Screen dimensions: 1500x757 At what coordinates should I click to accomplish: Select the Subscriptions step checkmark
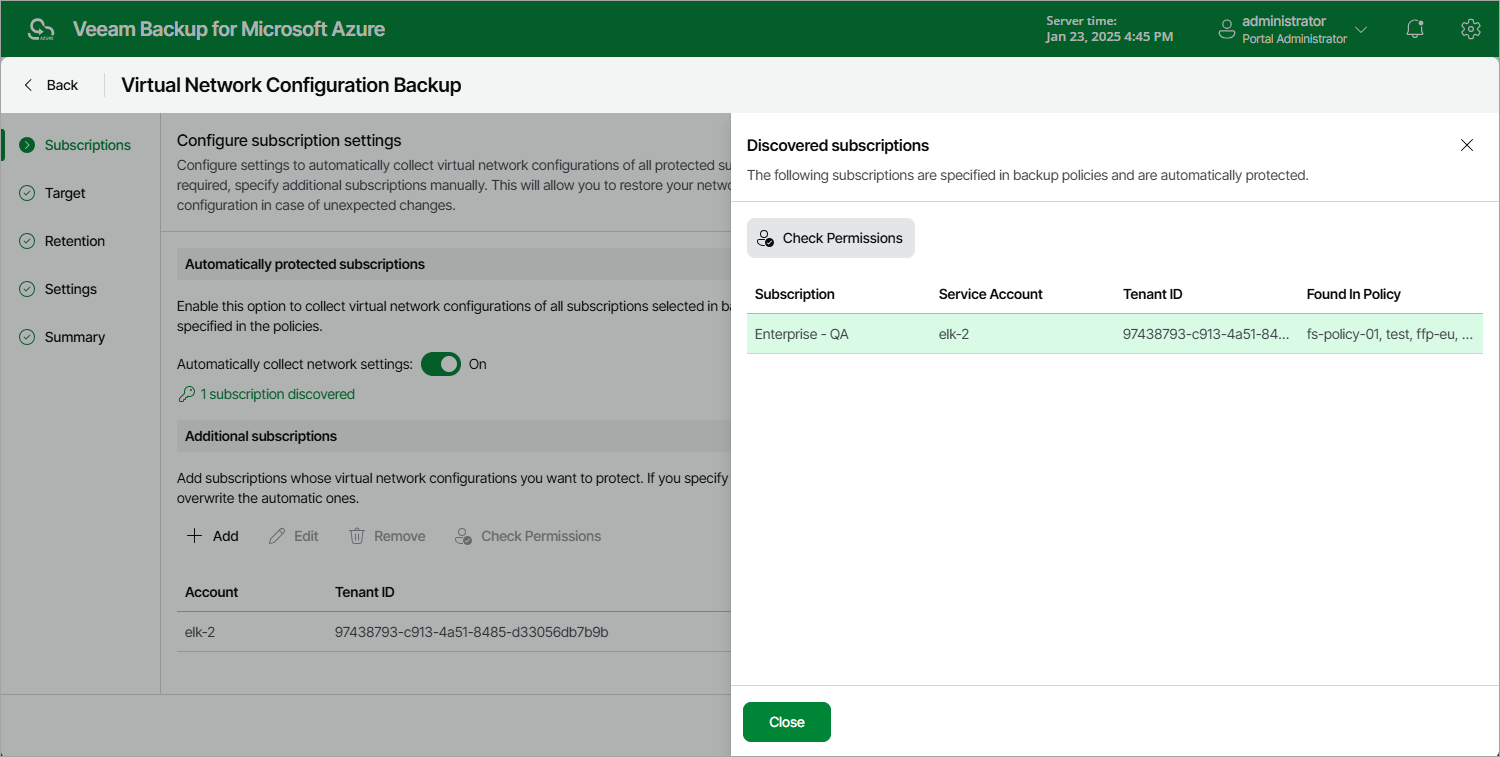coord(26,144)
